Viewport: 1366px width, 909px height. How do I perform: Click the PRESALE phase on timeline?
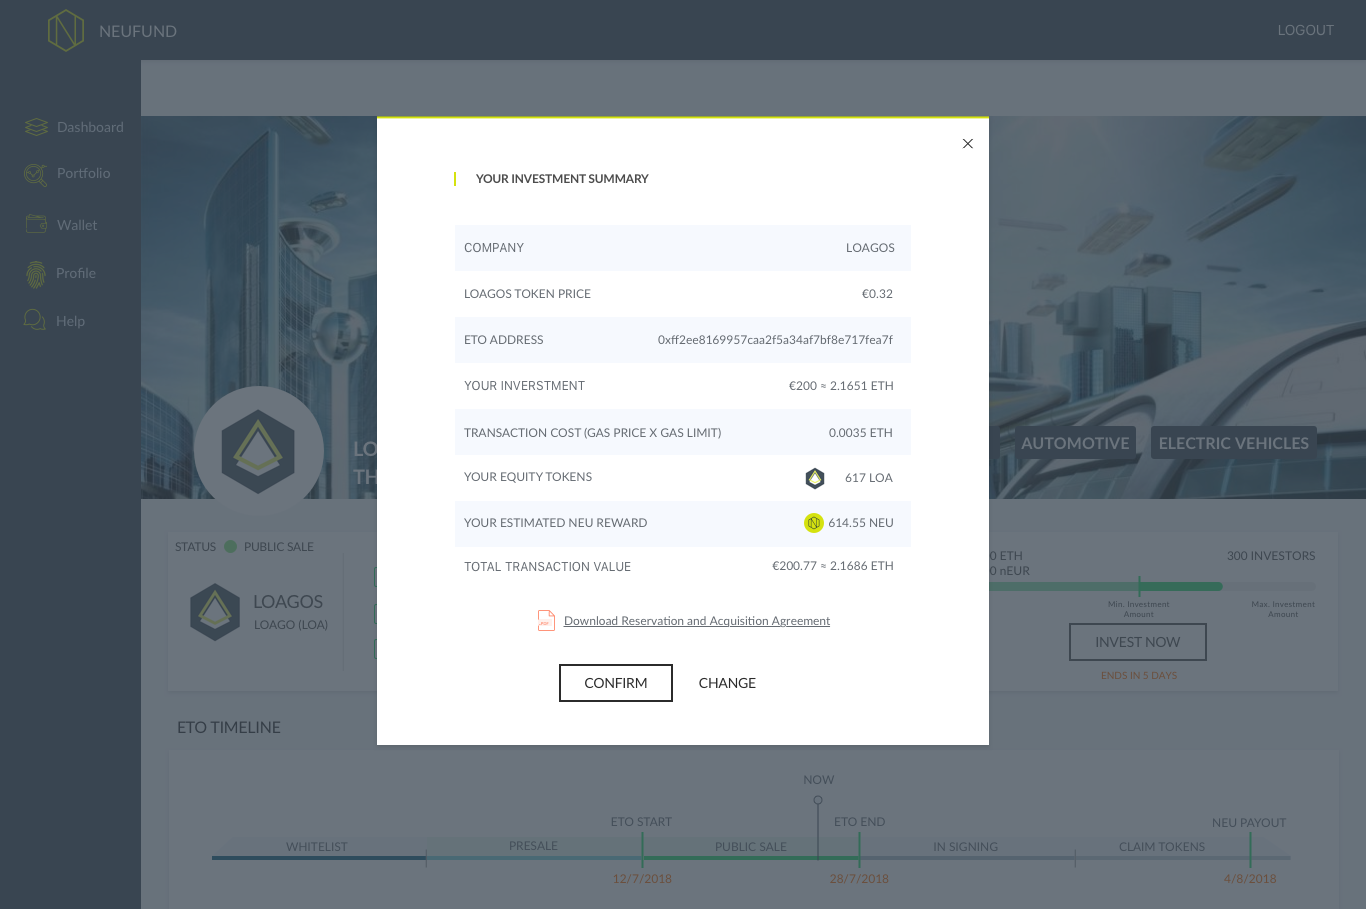pos(533,846)
